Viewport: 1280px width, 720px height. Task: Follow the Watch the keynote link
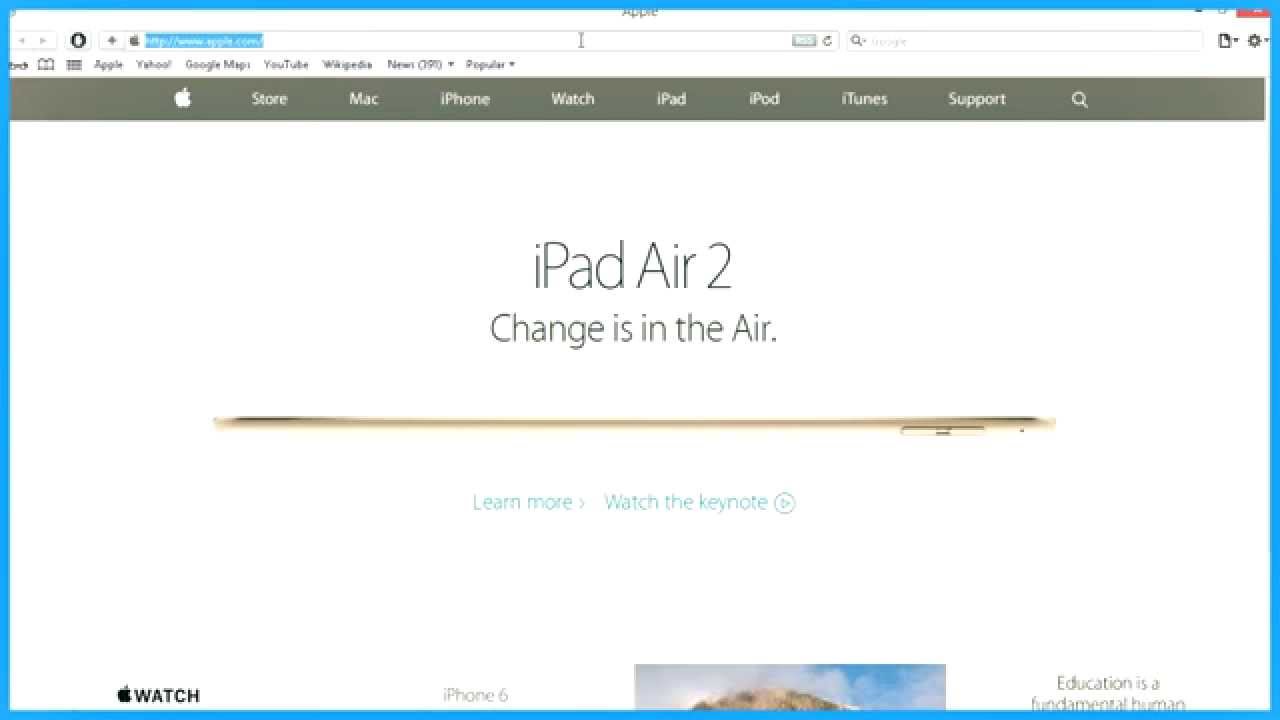pos(686,502)
